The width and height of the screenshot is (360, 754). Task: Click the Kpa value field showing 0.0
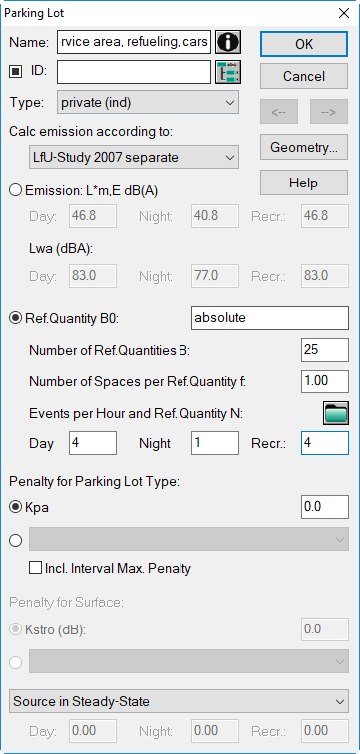click(x=325, y=507)
